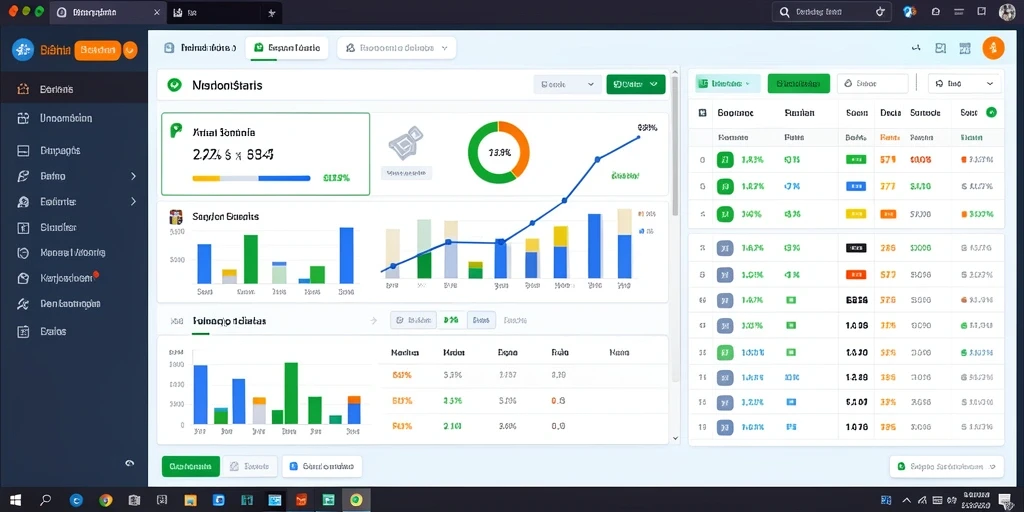Expand the first sidebar item with a chevron
The width and height of the screenshot is (1024, 512).
[x=78, y=176]
